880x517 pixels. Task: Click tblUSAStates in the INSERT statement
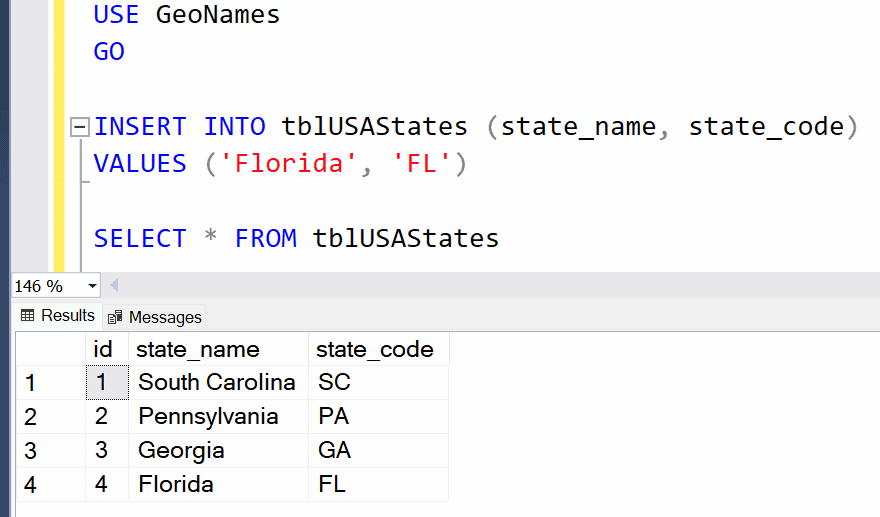tap(374, 127)
